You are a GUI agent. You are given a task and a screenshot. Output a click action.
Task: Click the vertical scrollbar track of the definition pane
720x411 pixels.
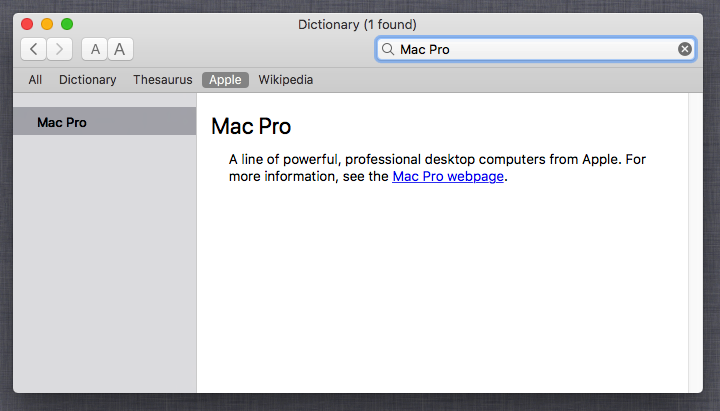tap(695, 242)
